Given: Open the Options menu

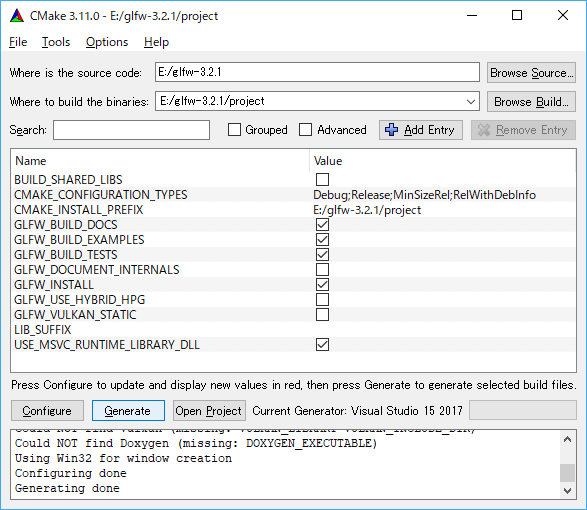Looking at the screenshot, I should (x=107, y=42).
